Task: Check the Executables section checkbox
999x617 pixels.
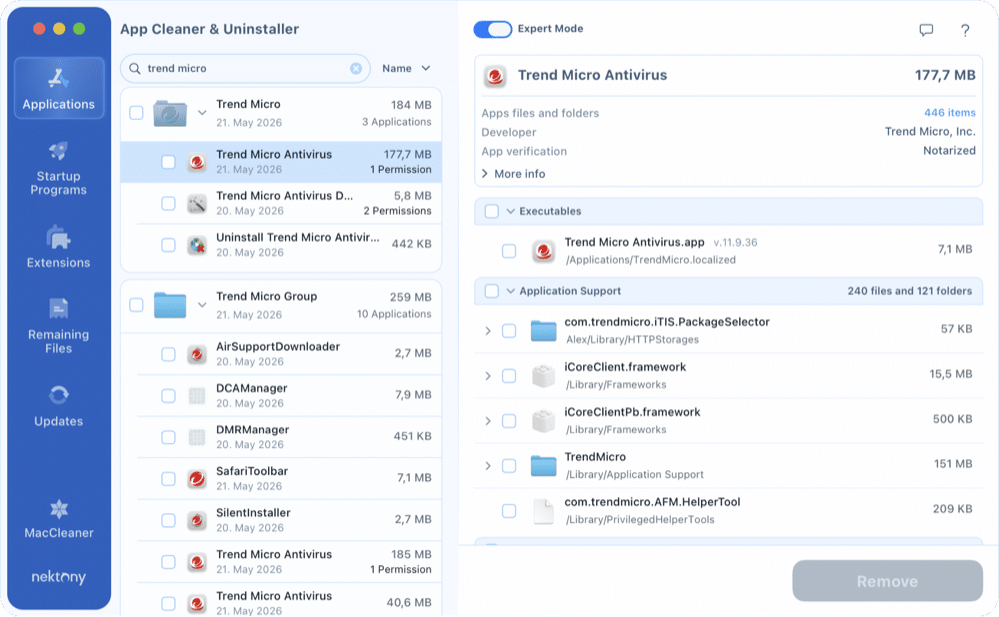Action: point(491,211)
